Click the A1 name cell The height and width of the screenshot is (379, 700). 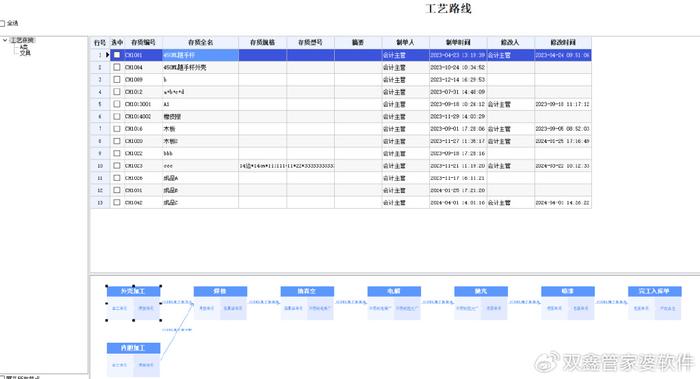[x=200, y=104]
